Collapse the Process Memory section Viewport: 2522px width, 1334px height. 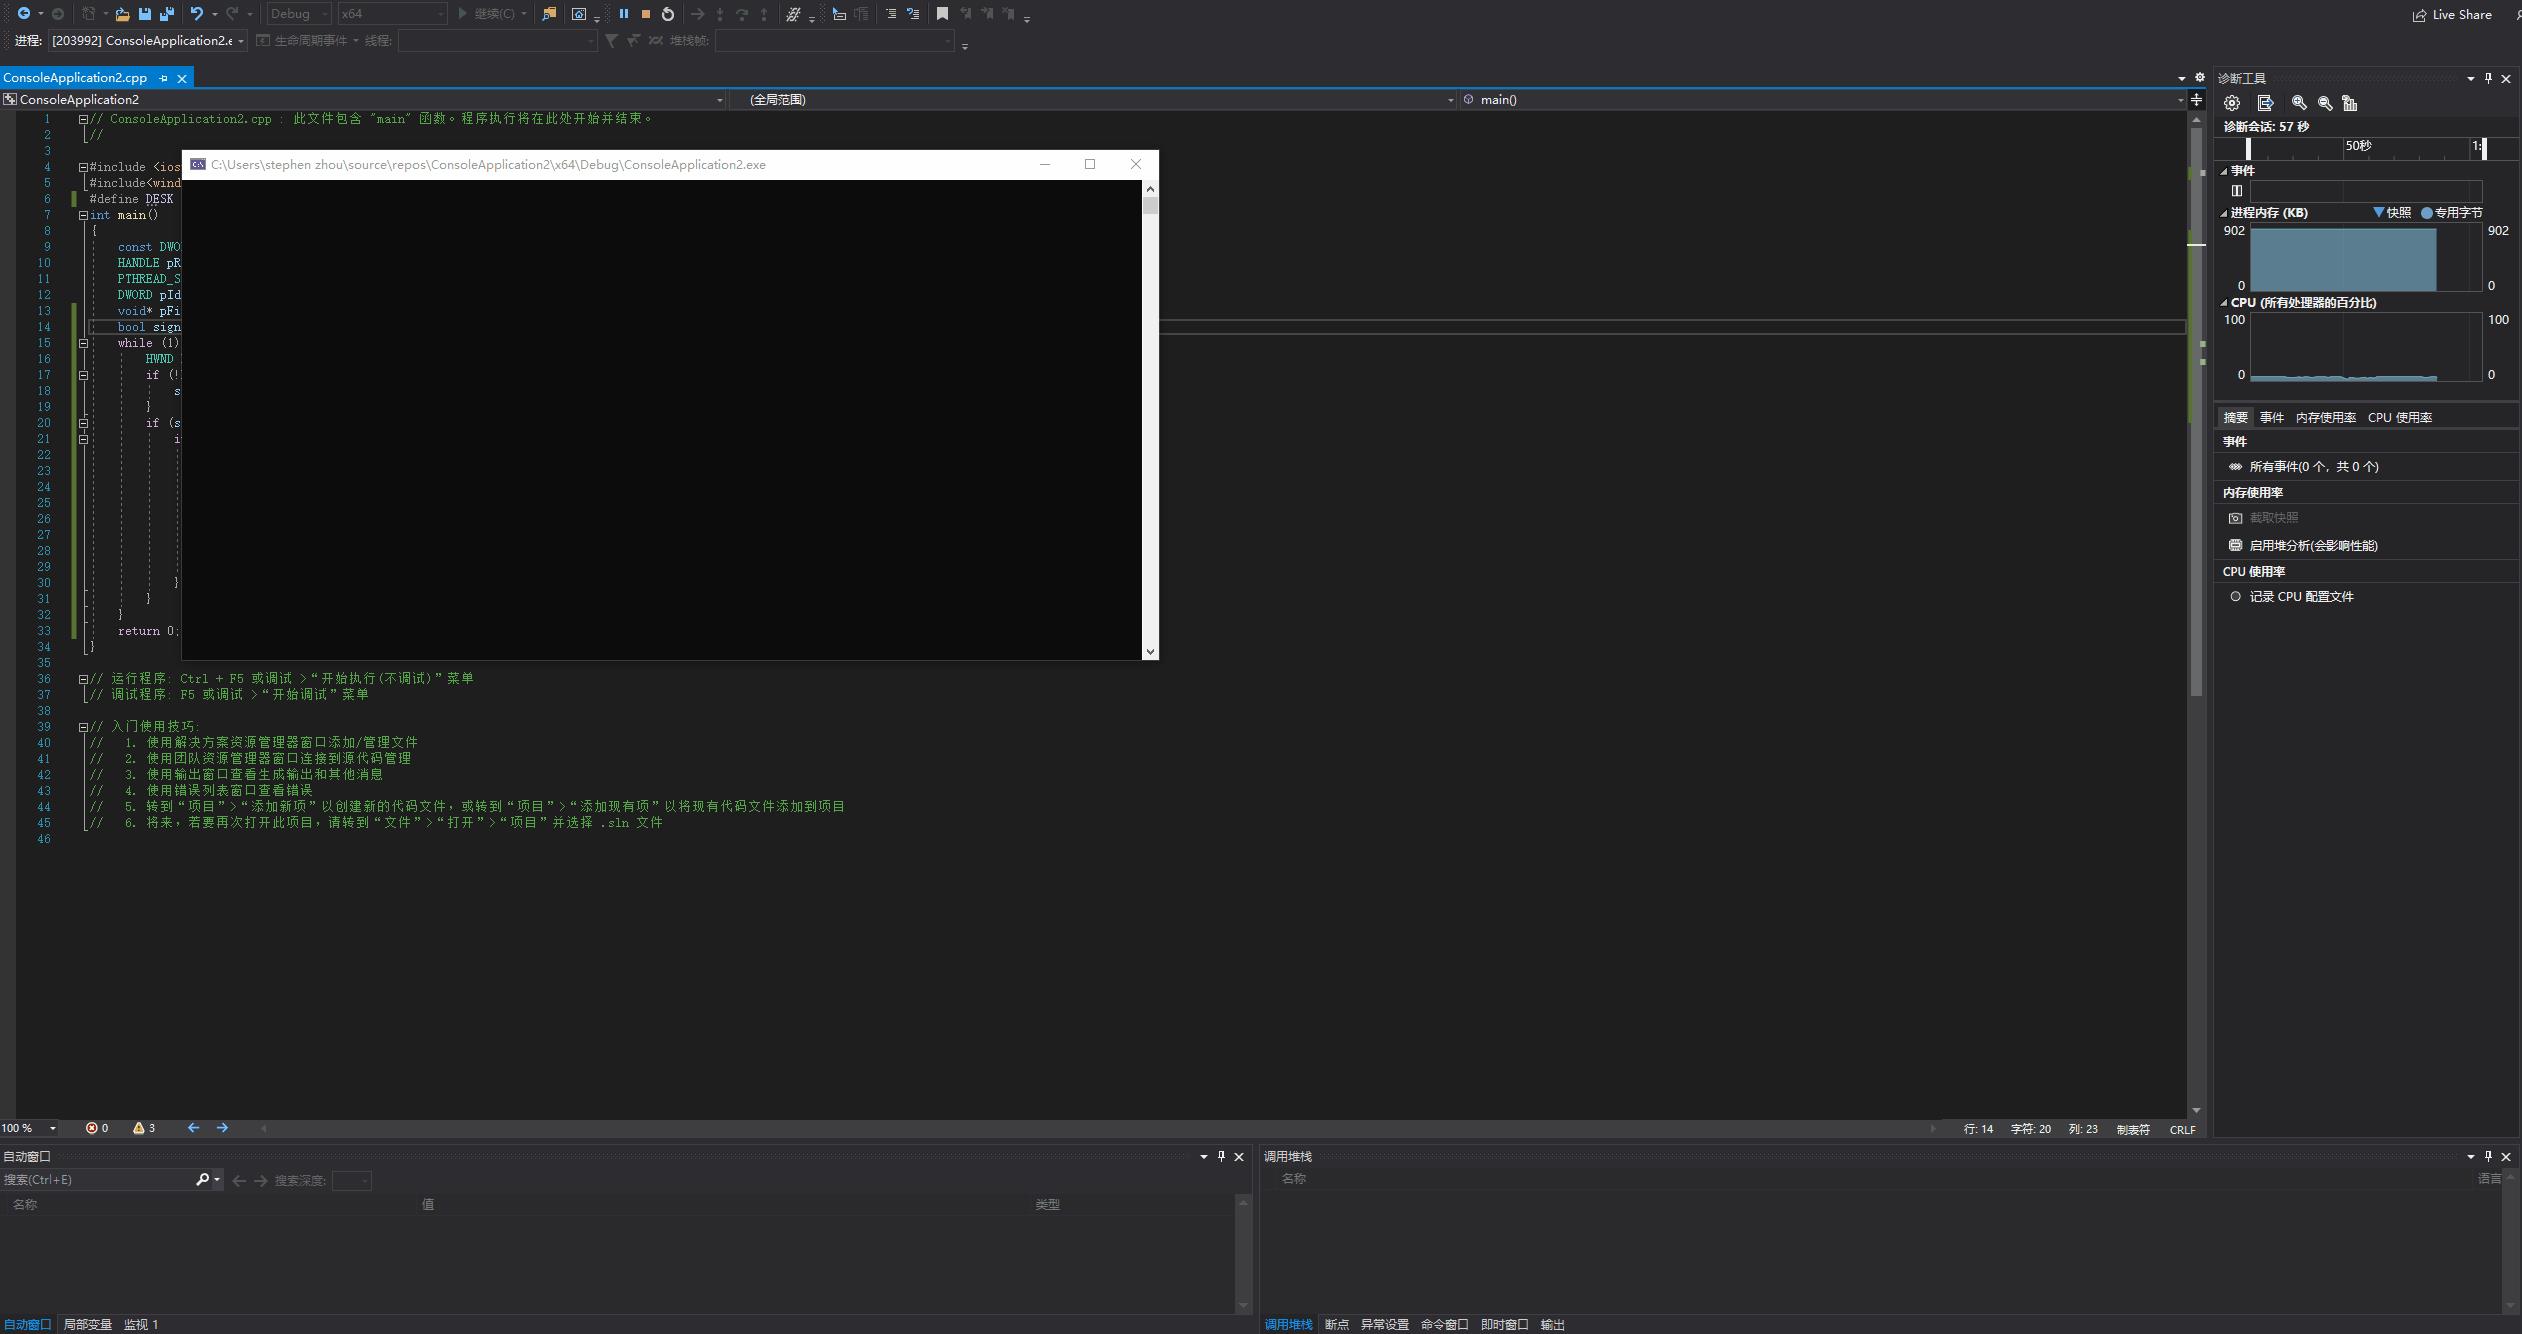pyautogui.click(x=2224, y=213)
